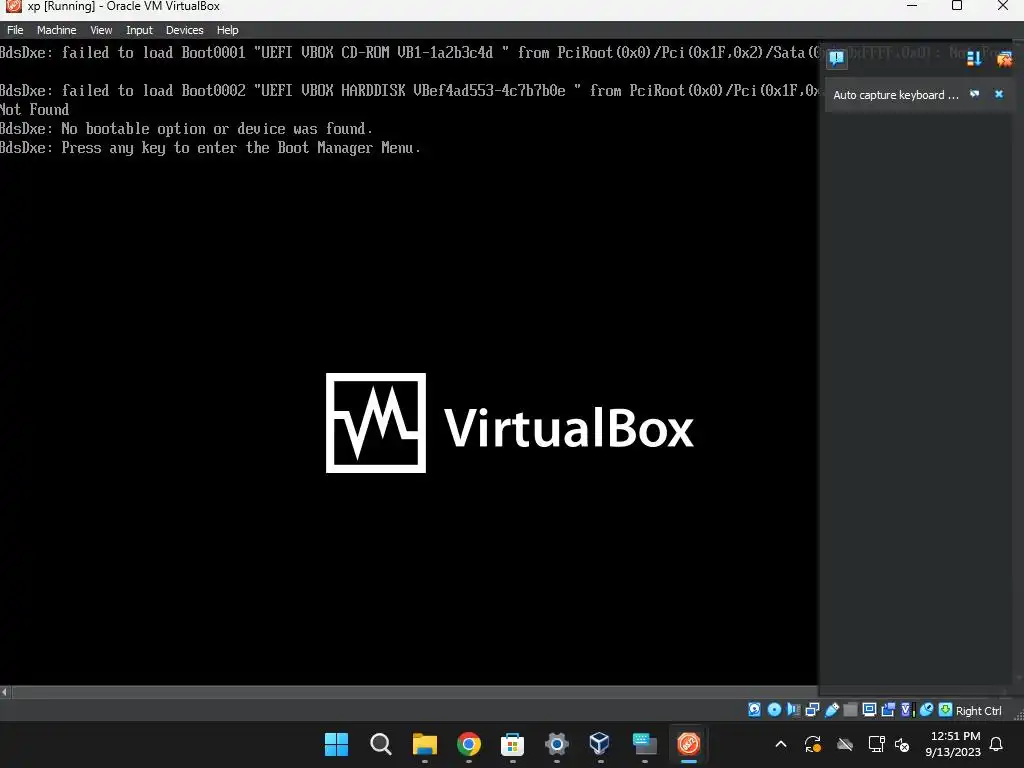Image resolution: width=1024 pixels, height=768 pixels.
Task: Click the running xp VM taskbar icon
Action: [688, 744]
